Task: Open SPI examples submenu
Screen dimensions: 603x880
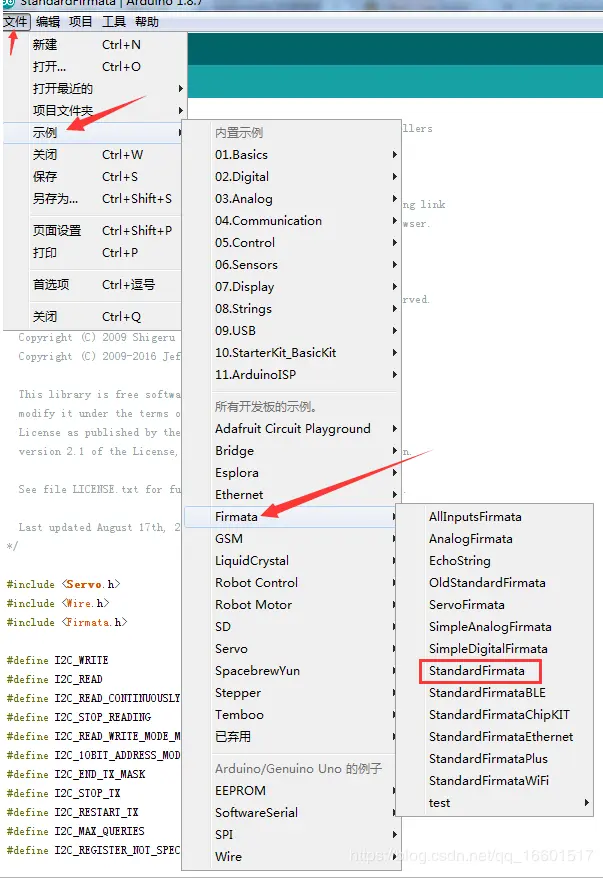Action: 291,835
